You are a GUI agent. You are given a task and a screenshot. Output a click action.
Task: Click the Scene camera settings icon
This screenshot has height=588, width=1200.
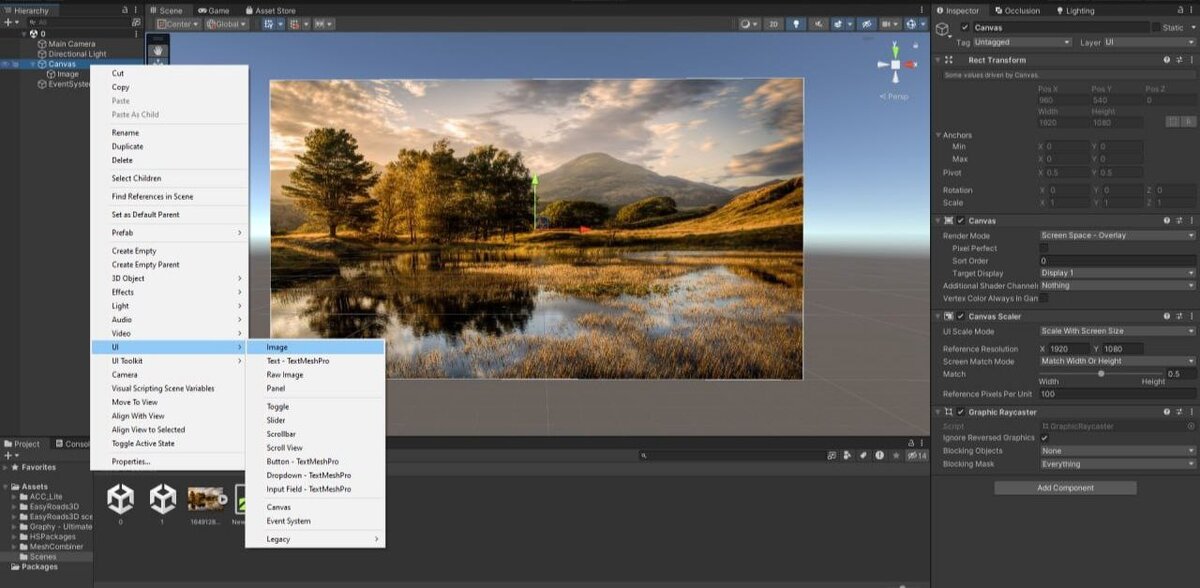click(887, 23)
